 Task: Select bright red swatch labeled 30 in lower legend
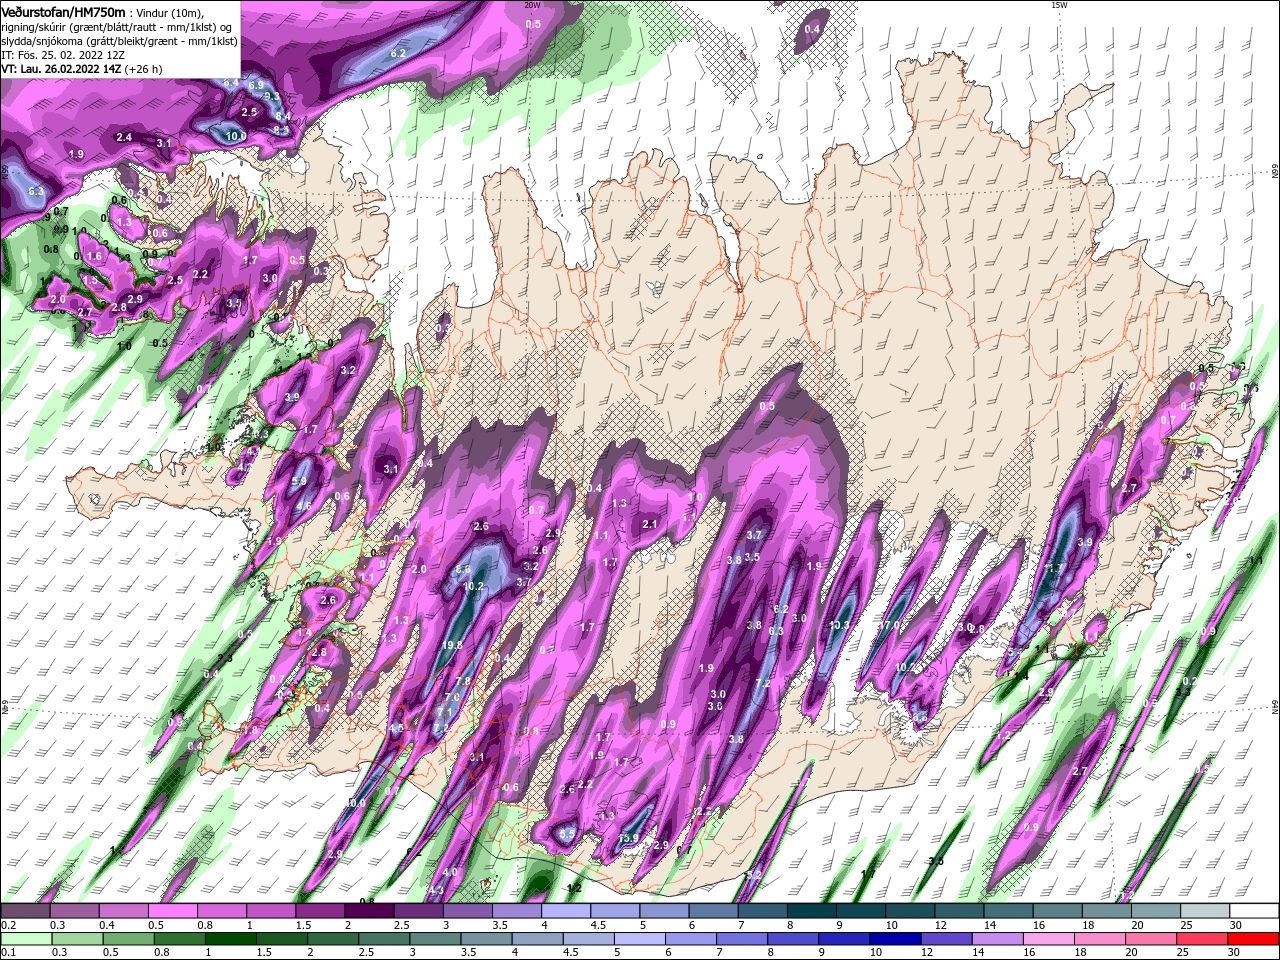[x=1254, y=939]
